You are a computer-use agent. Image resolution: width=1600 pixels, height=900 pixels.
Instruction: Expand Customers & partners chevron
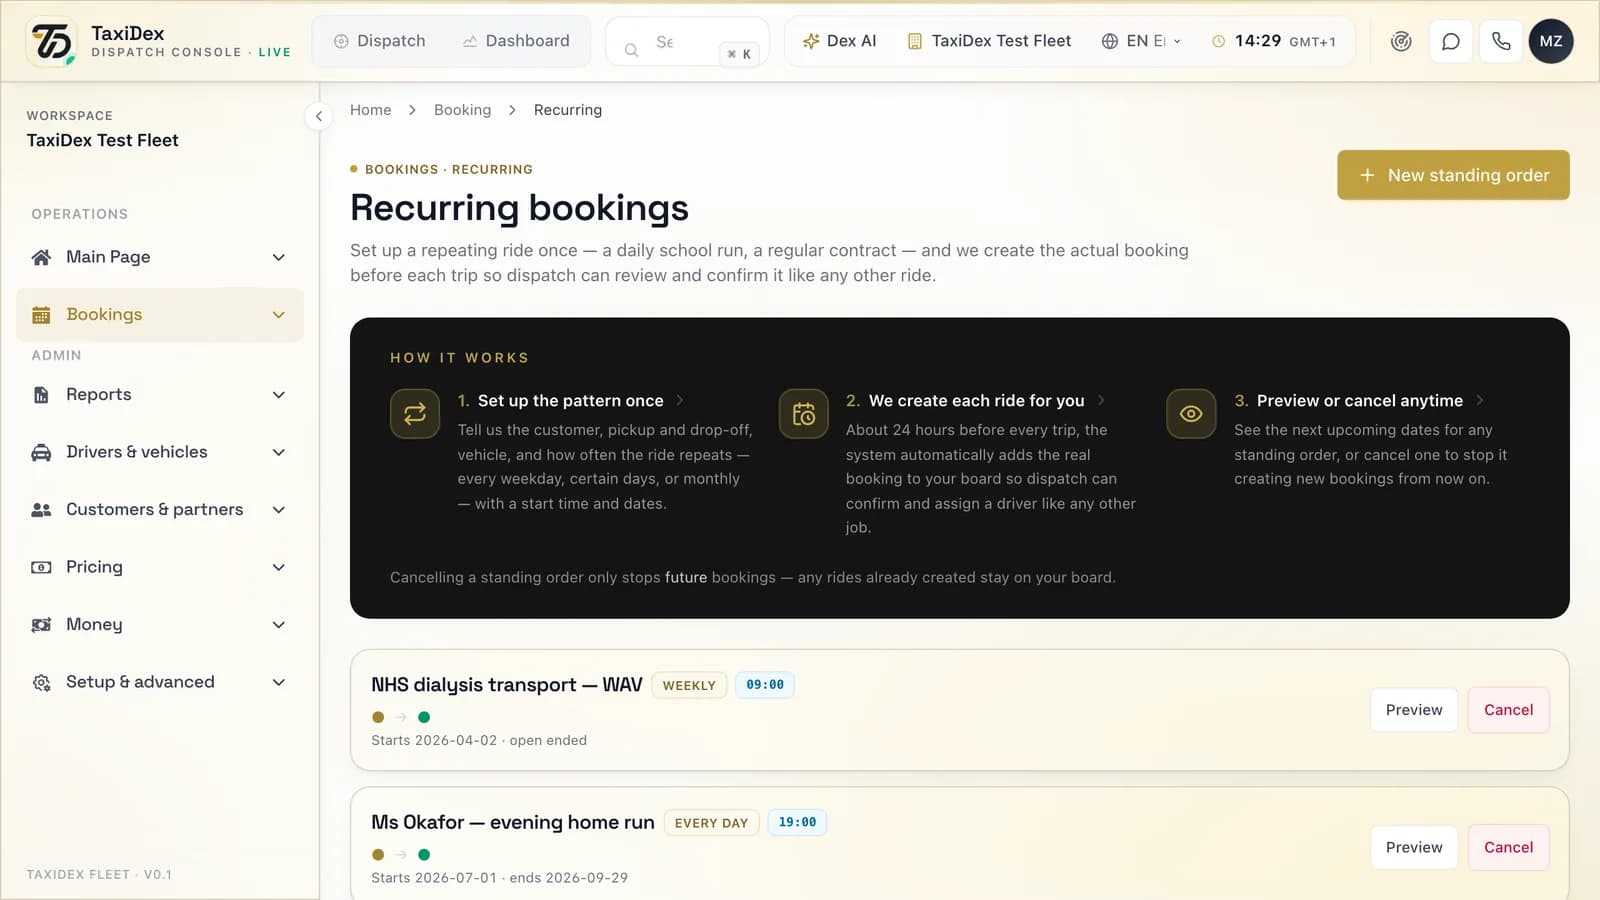279,510
